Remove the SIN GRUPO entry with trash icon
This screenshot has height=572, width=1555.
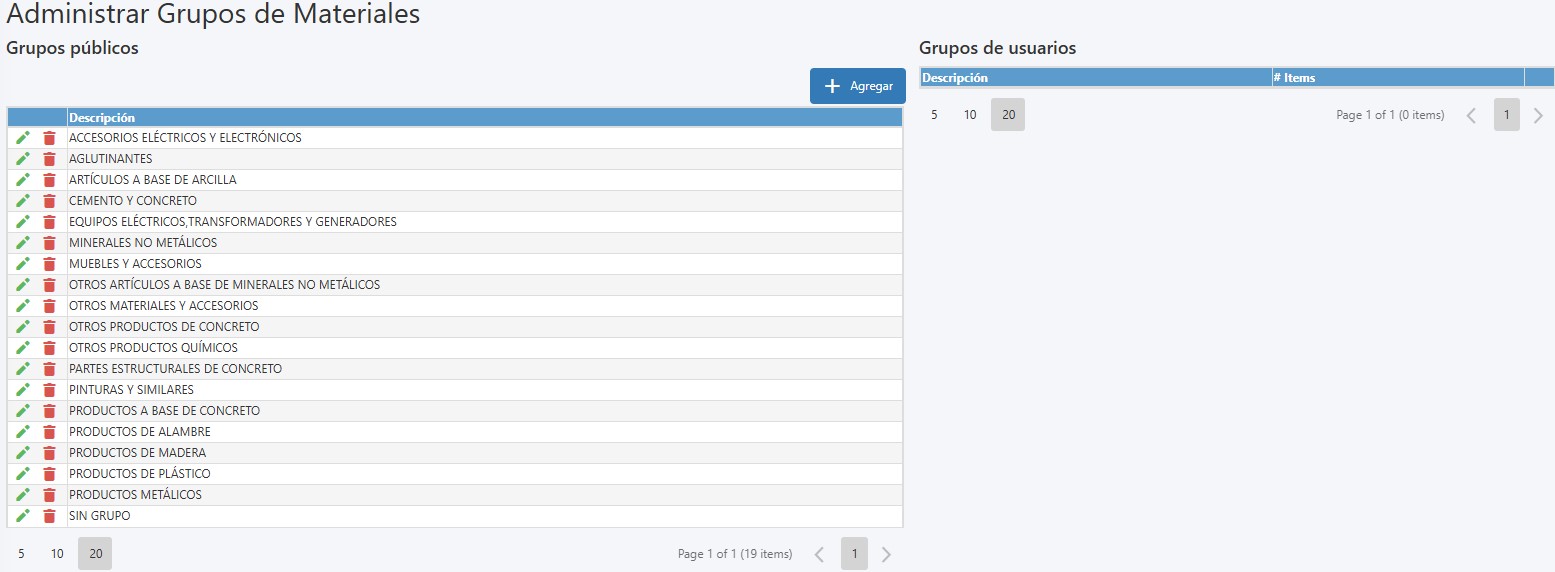(x=49, y=516)
